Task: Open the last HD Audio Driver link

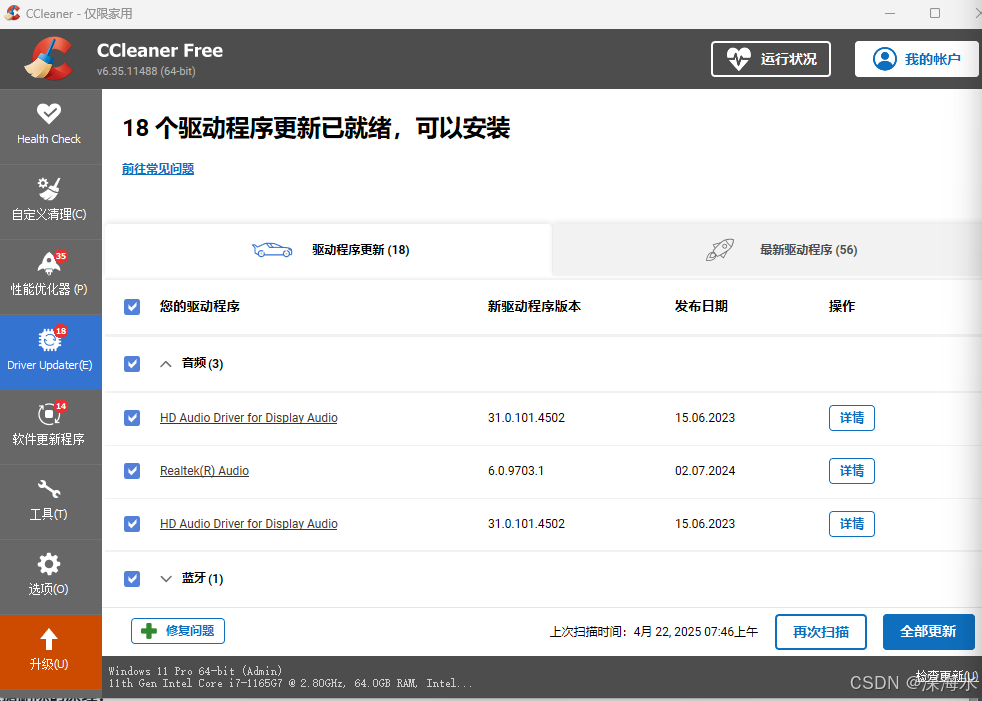Action: click(249, 524)
